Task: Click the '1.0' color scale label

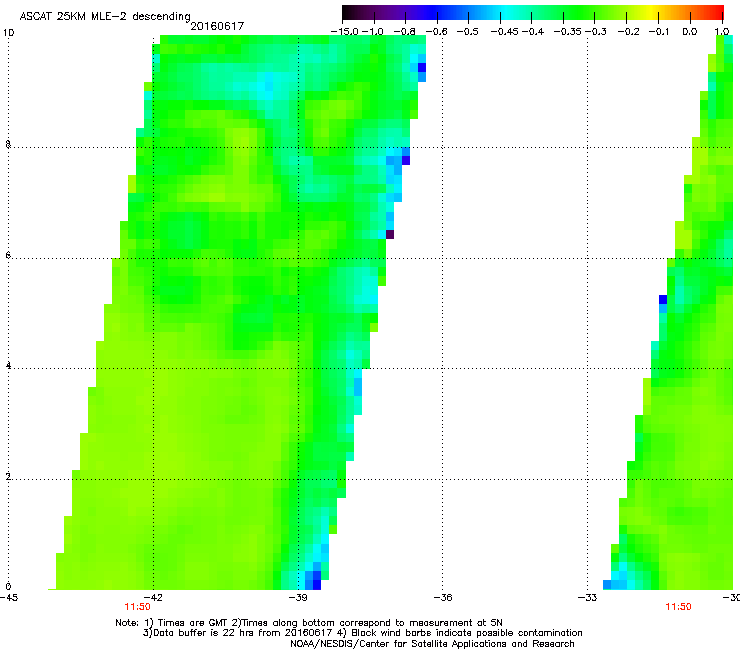Action: pyautogui.click(x=722, y=32)
